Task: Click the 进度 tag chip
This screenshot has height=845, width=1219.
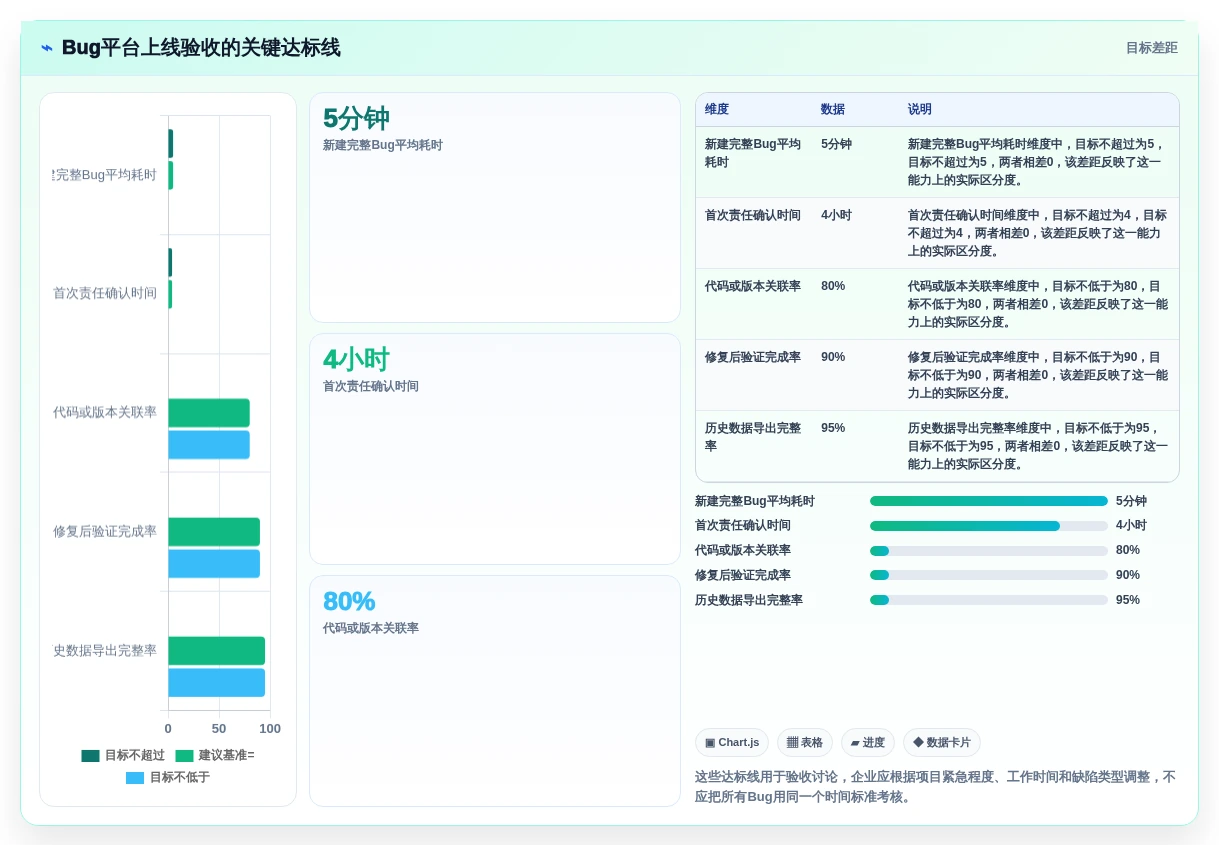Action: pos(867,743)
